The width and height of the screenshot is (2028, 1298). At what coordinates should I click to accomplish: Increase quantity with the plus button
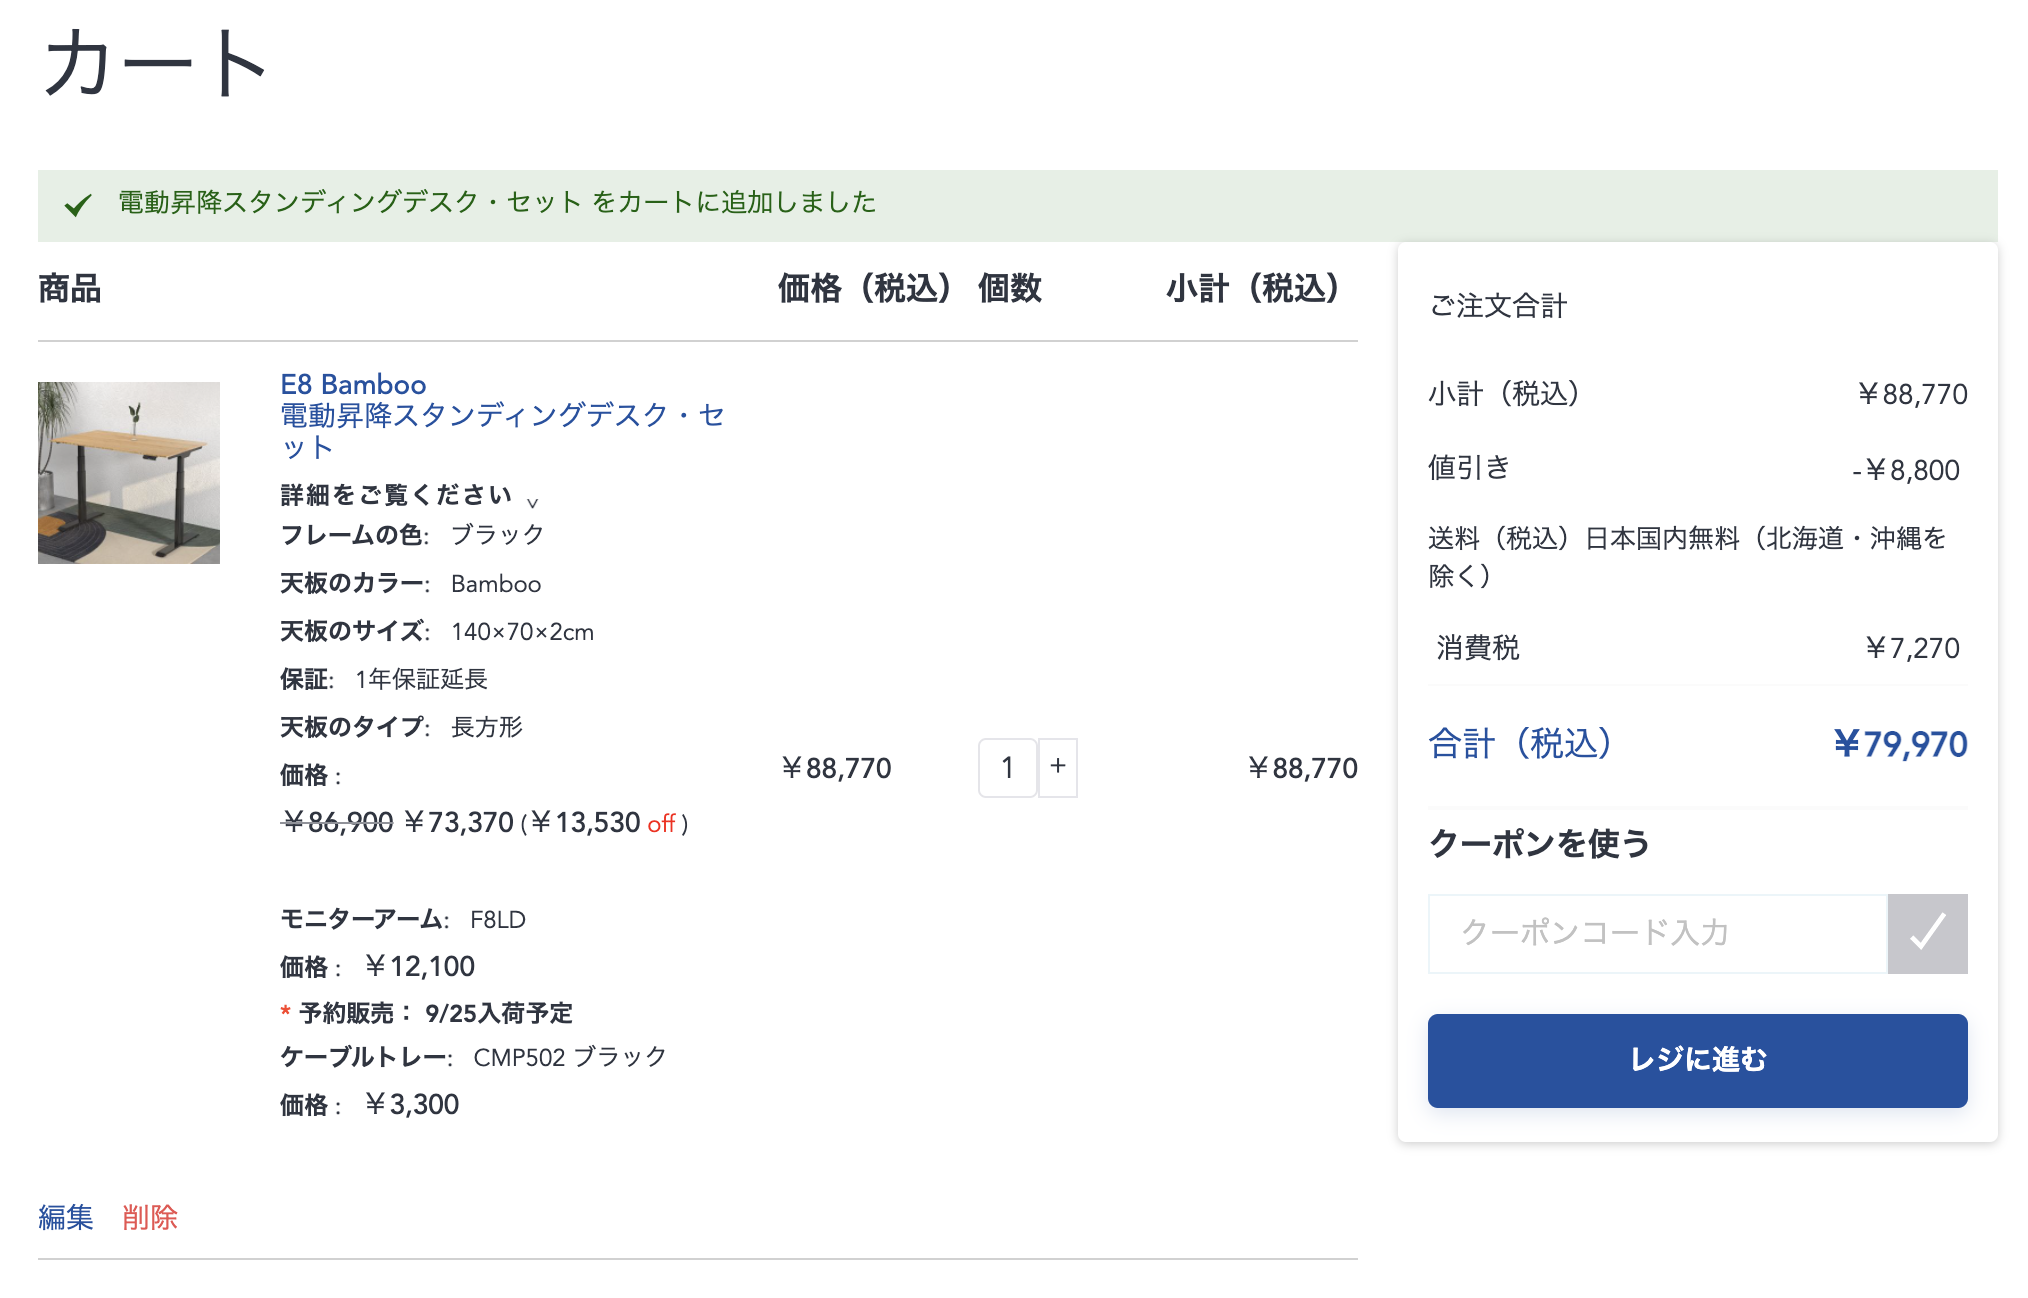[x=1057, y=767]
